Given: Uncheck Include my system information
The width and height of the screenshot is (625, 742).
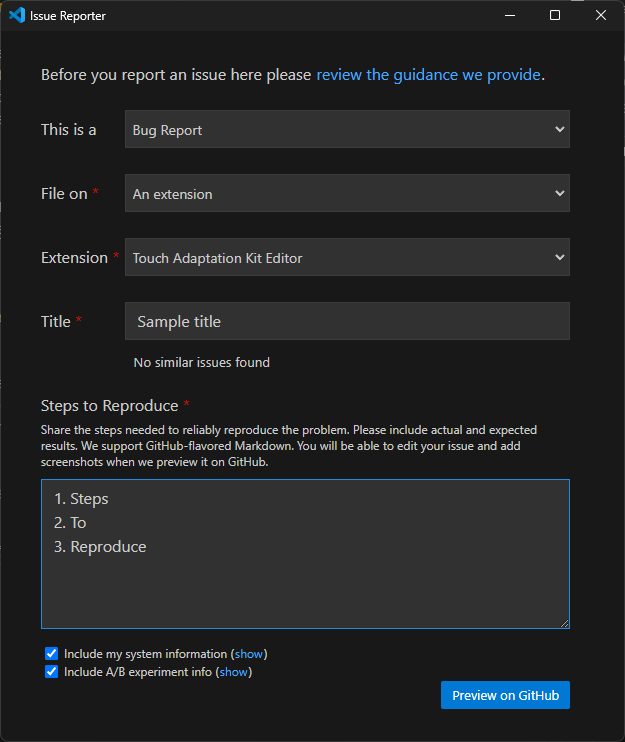Looking at the screenshot, I should coord(52,654).
